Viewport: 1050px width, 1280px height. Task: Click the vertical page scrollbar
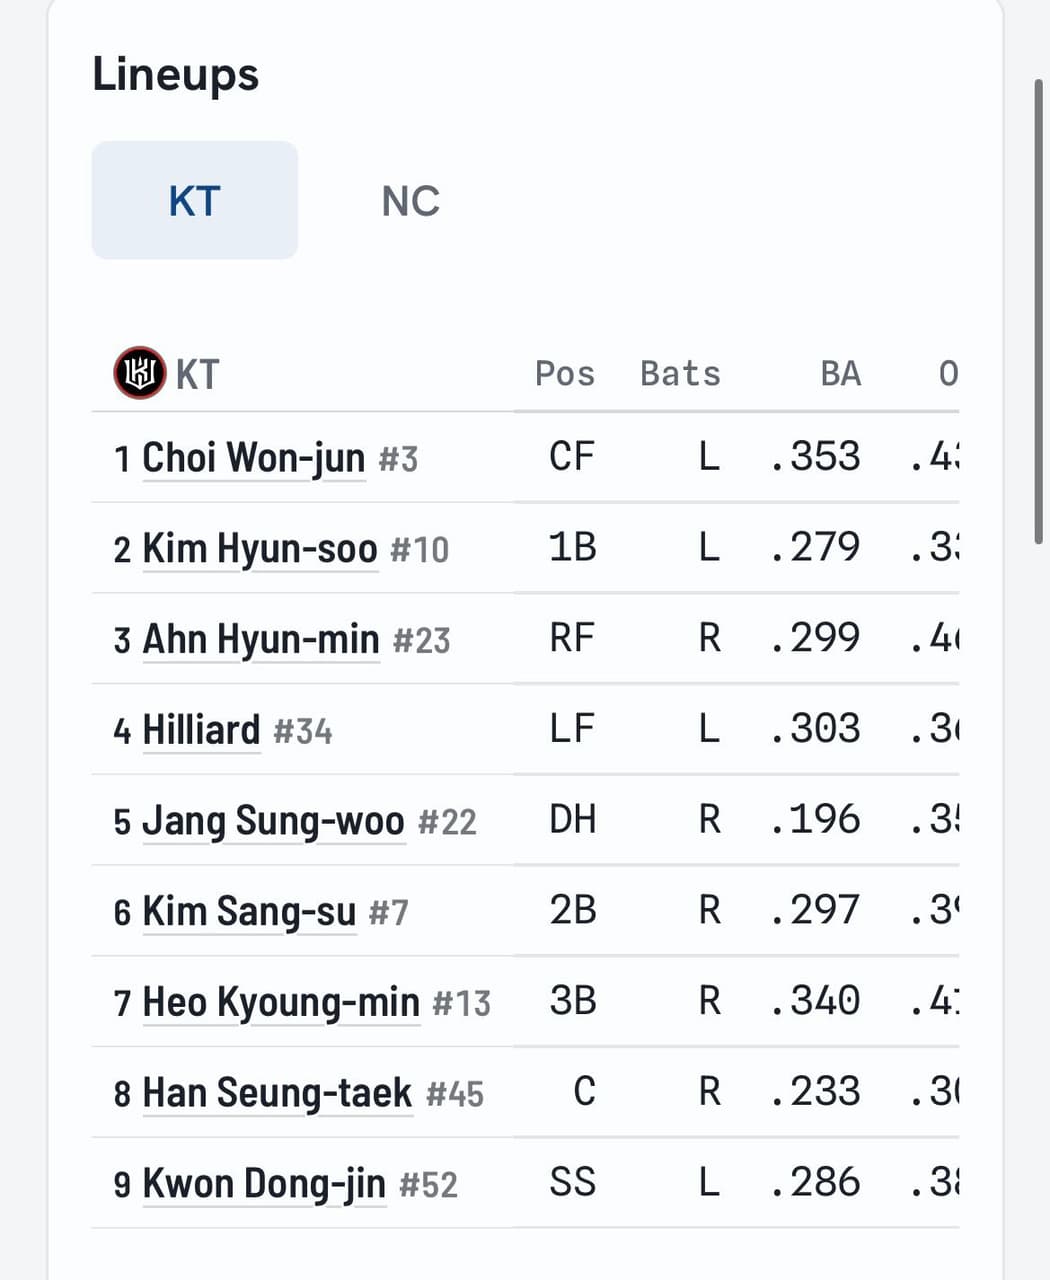coord(1039,311)
